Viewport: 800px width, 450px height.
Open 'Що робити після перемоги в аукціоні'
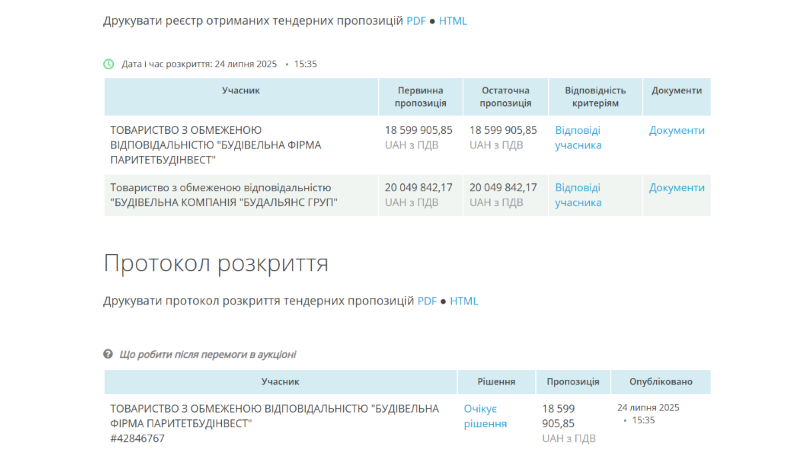point(207,354)
